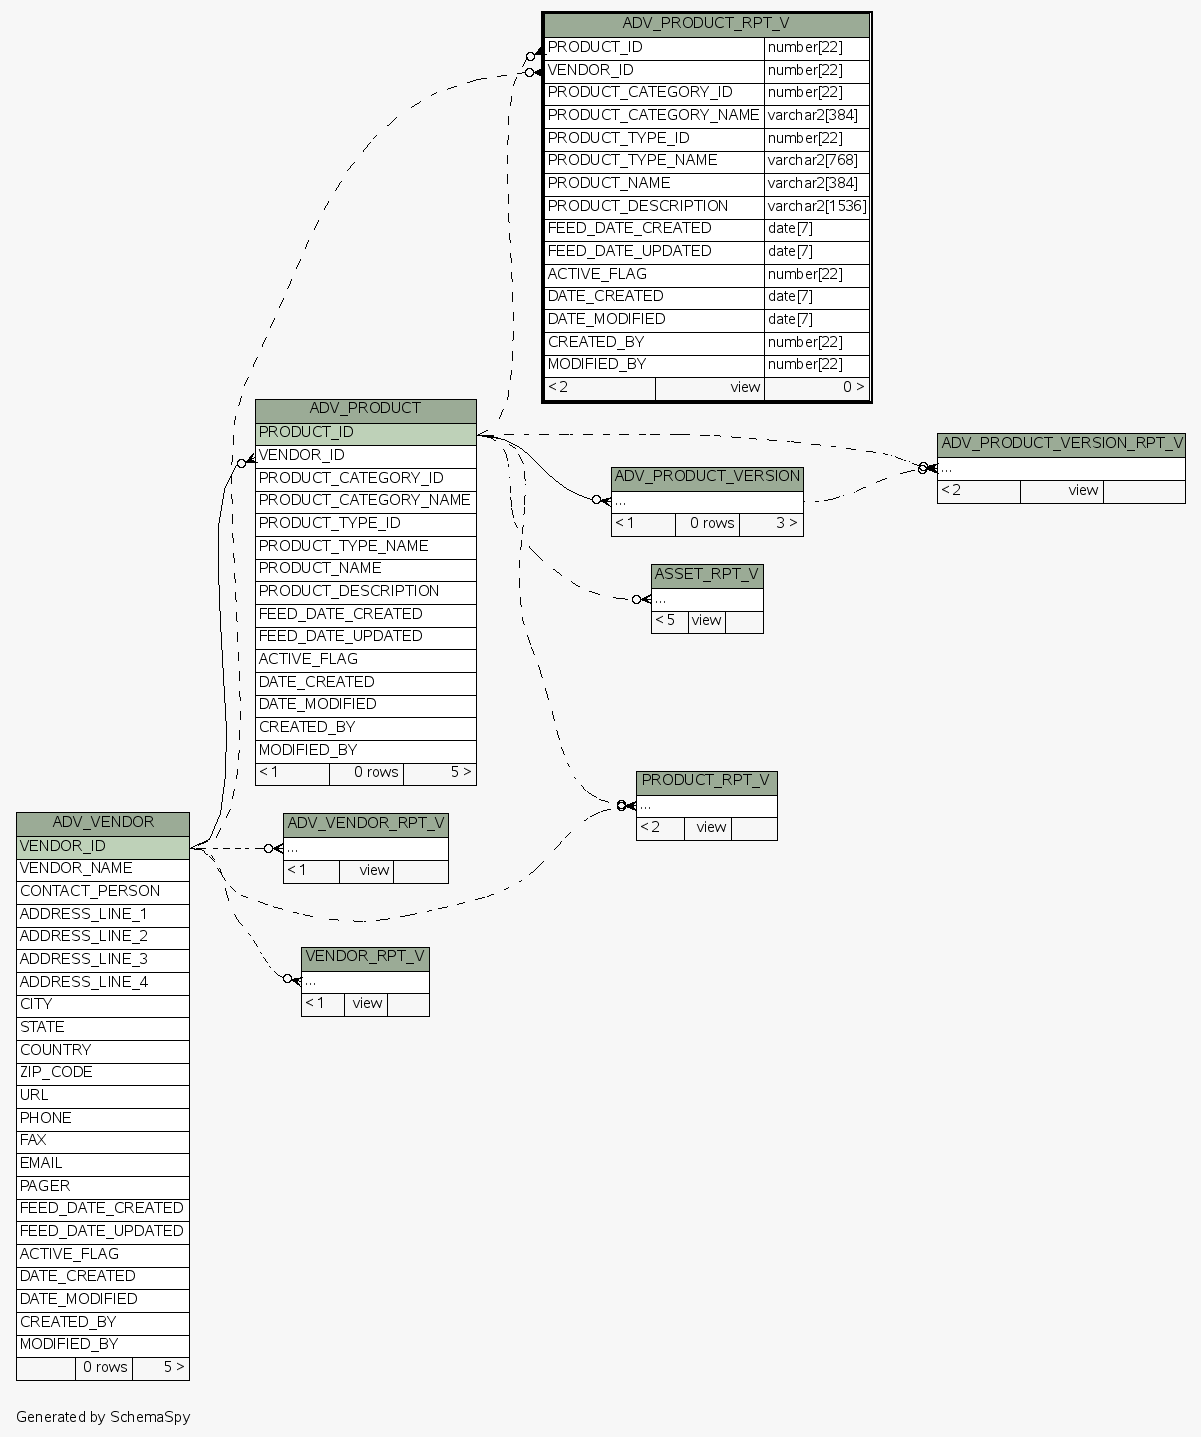
Task: Open the PRODUCT_RPT_V view header
Action: pos(706,781)
